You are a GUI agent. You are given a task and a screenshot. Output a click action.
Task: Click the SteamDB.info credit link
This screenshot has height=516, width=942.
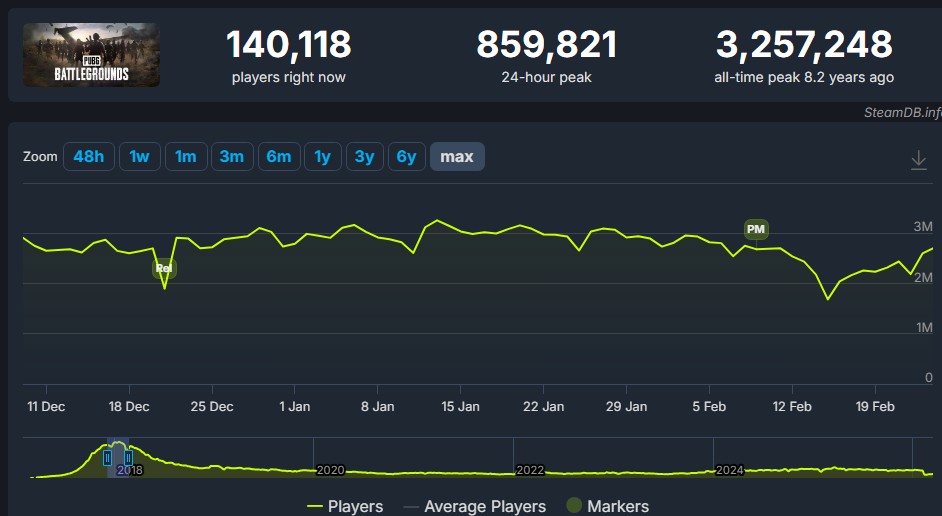pos(902,112)
